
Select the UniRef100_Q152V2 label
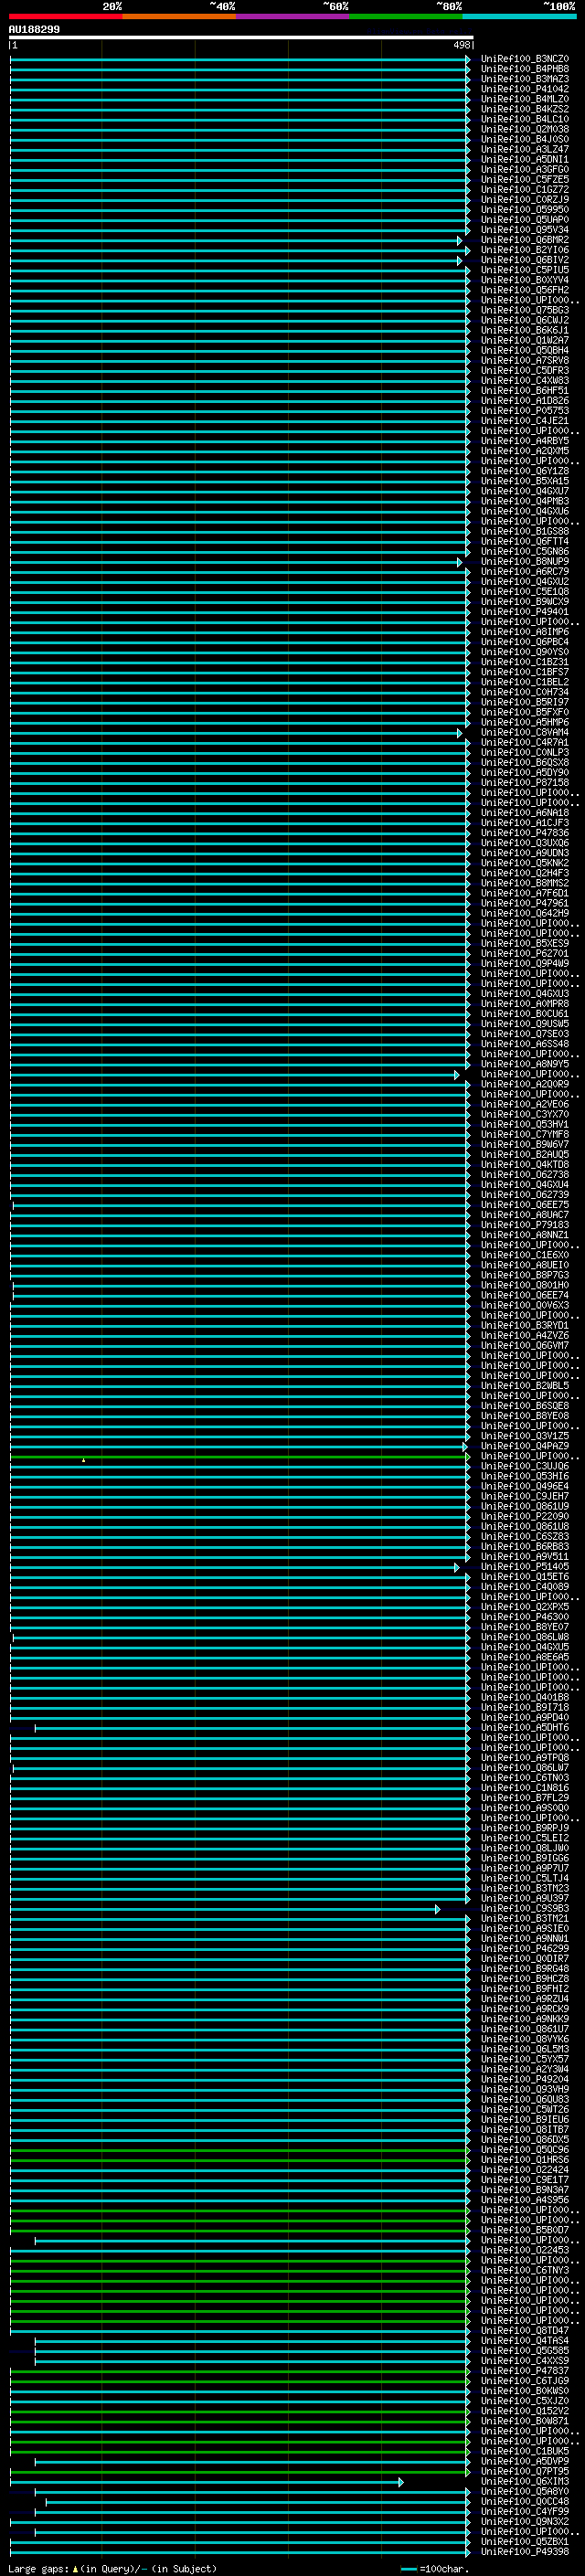pyautogui.click(x=524, y=2411)
